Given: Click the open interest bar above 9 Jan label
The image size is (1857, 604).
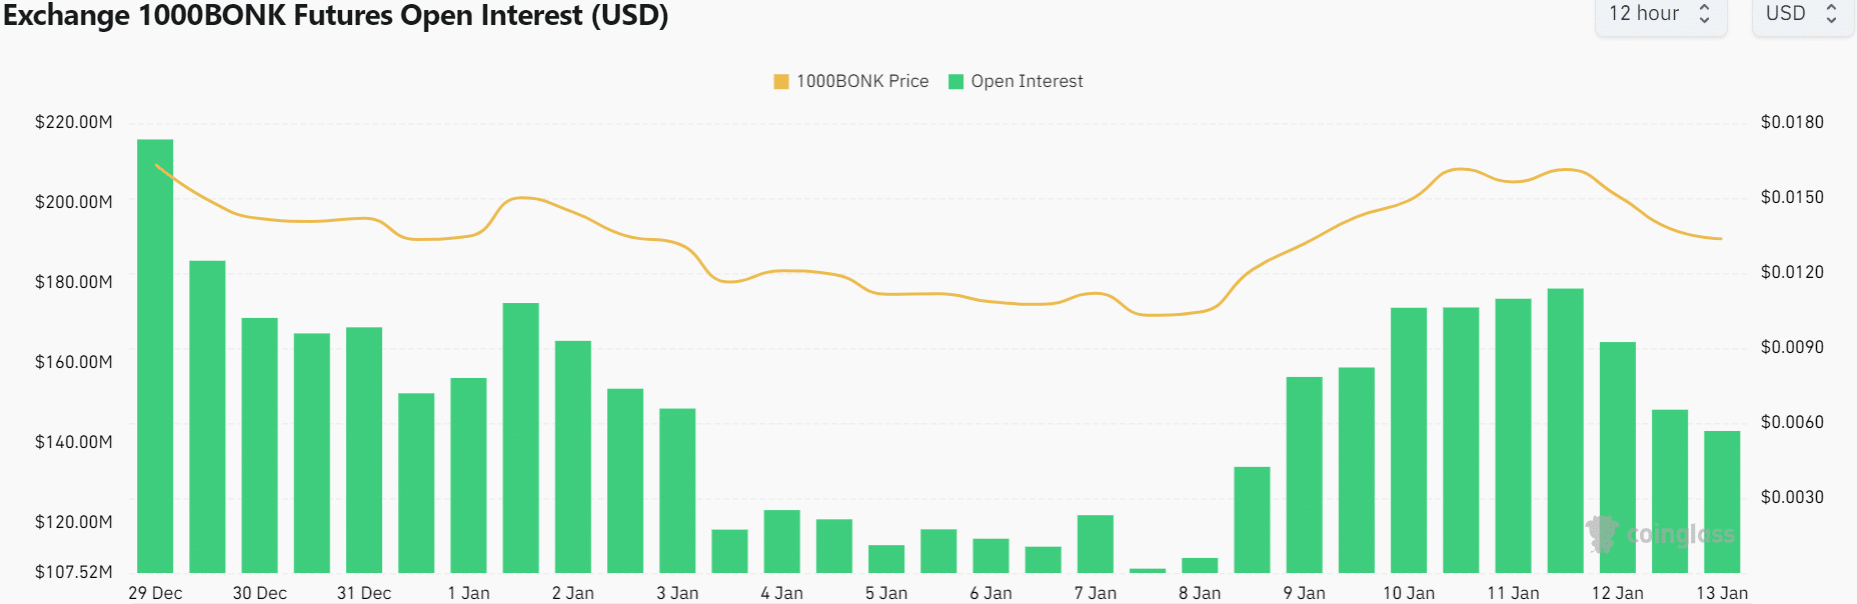Looking at the screenshot, I should click(x=1304, y=475).
